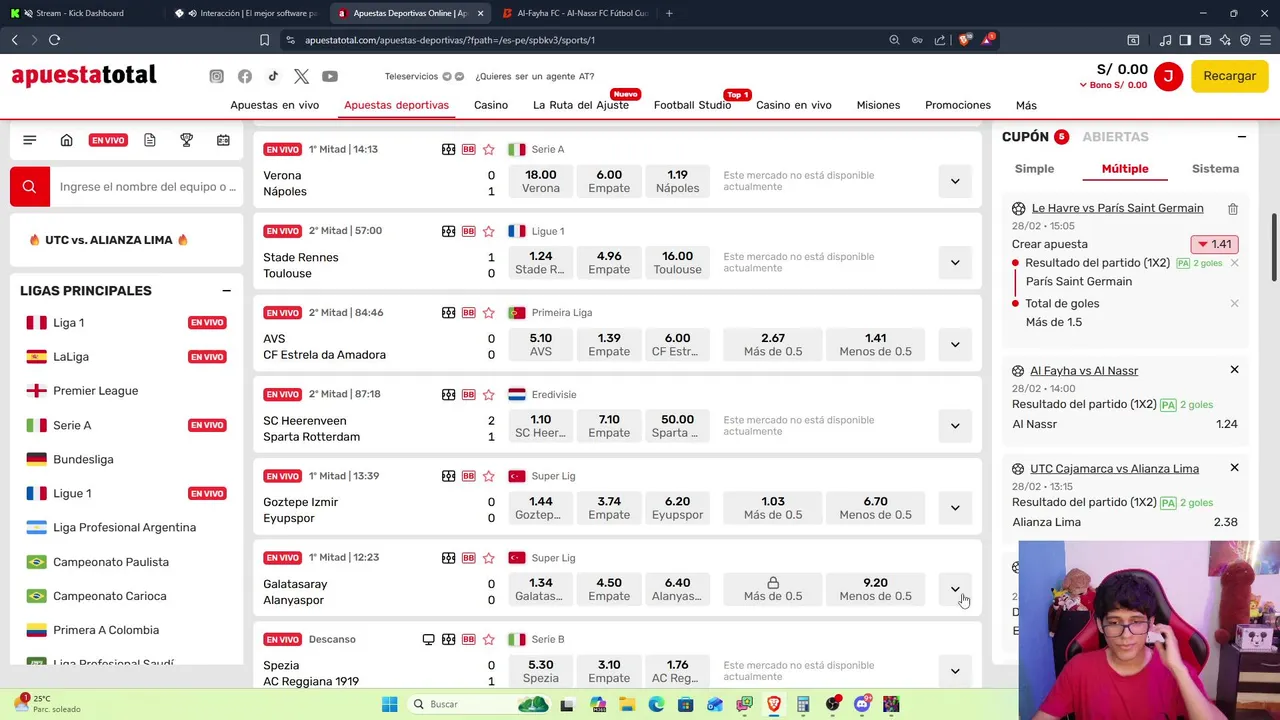Image resolution: width=1280 pixels, height=720 pixels.
Task: Expand markets for Spezia vs AC Reggiana 1919
Action: 955,671
